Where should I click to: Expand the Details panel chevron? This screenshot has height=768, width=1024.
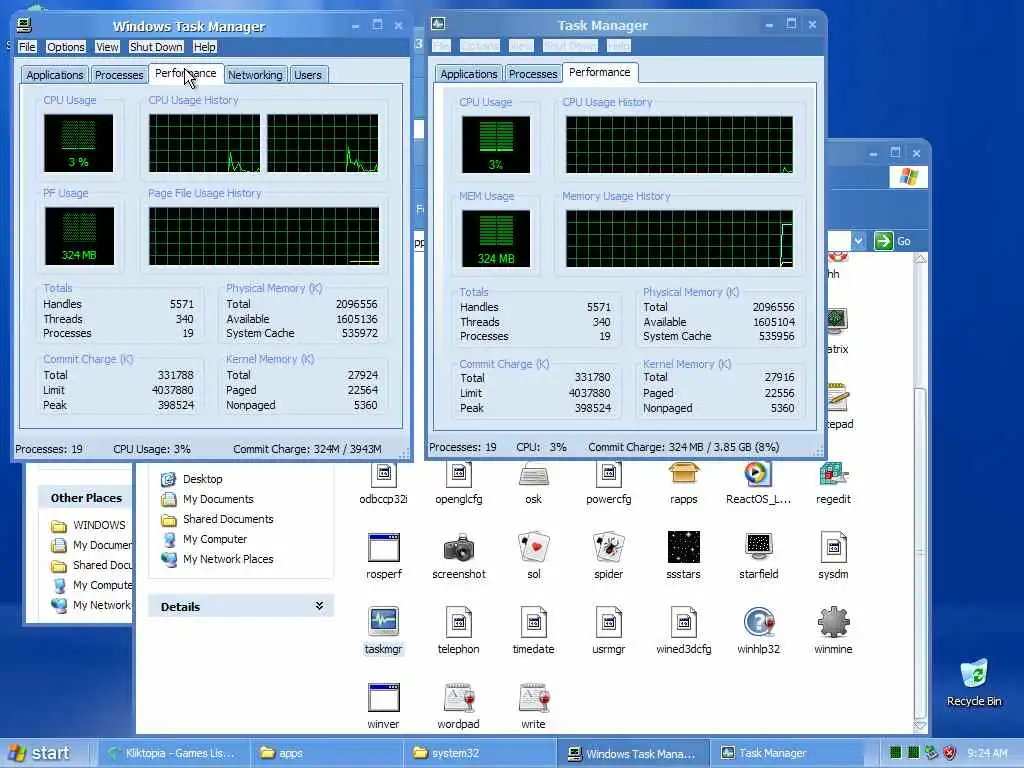click(319, 606)
